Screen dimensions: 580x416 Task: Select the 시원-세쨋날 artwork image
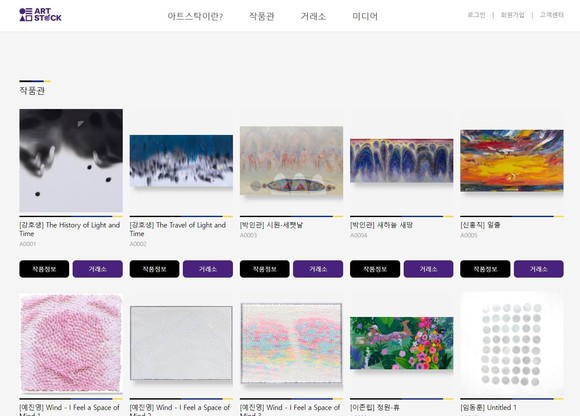coord(291,160)
